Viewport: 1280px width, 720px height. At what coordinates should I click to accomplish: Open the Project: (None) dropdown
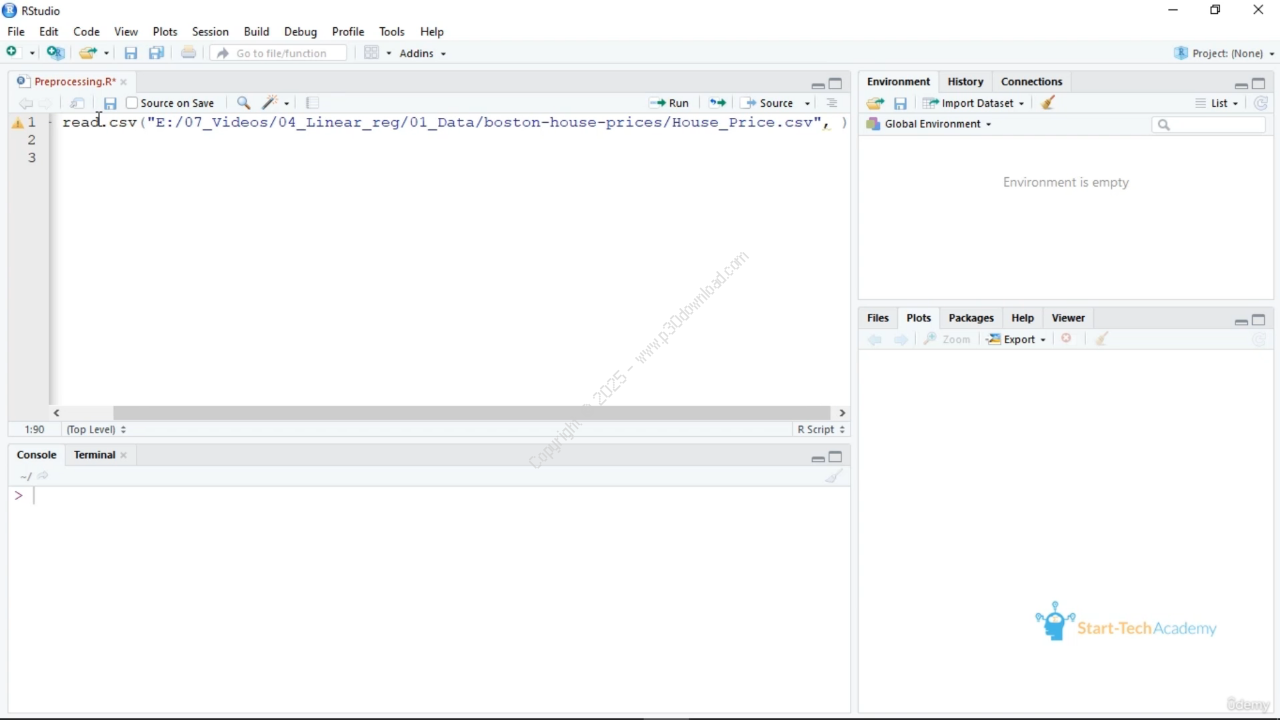coord(1226,53)
